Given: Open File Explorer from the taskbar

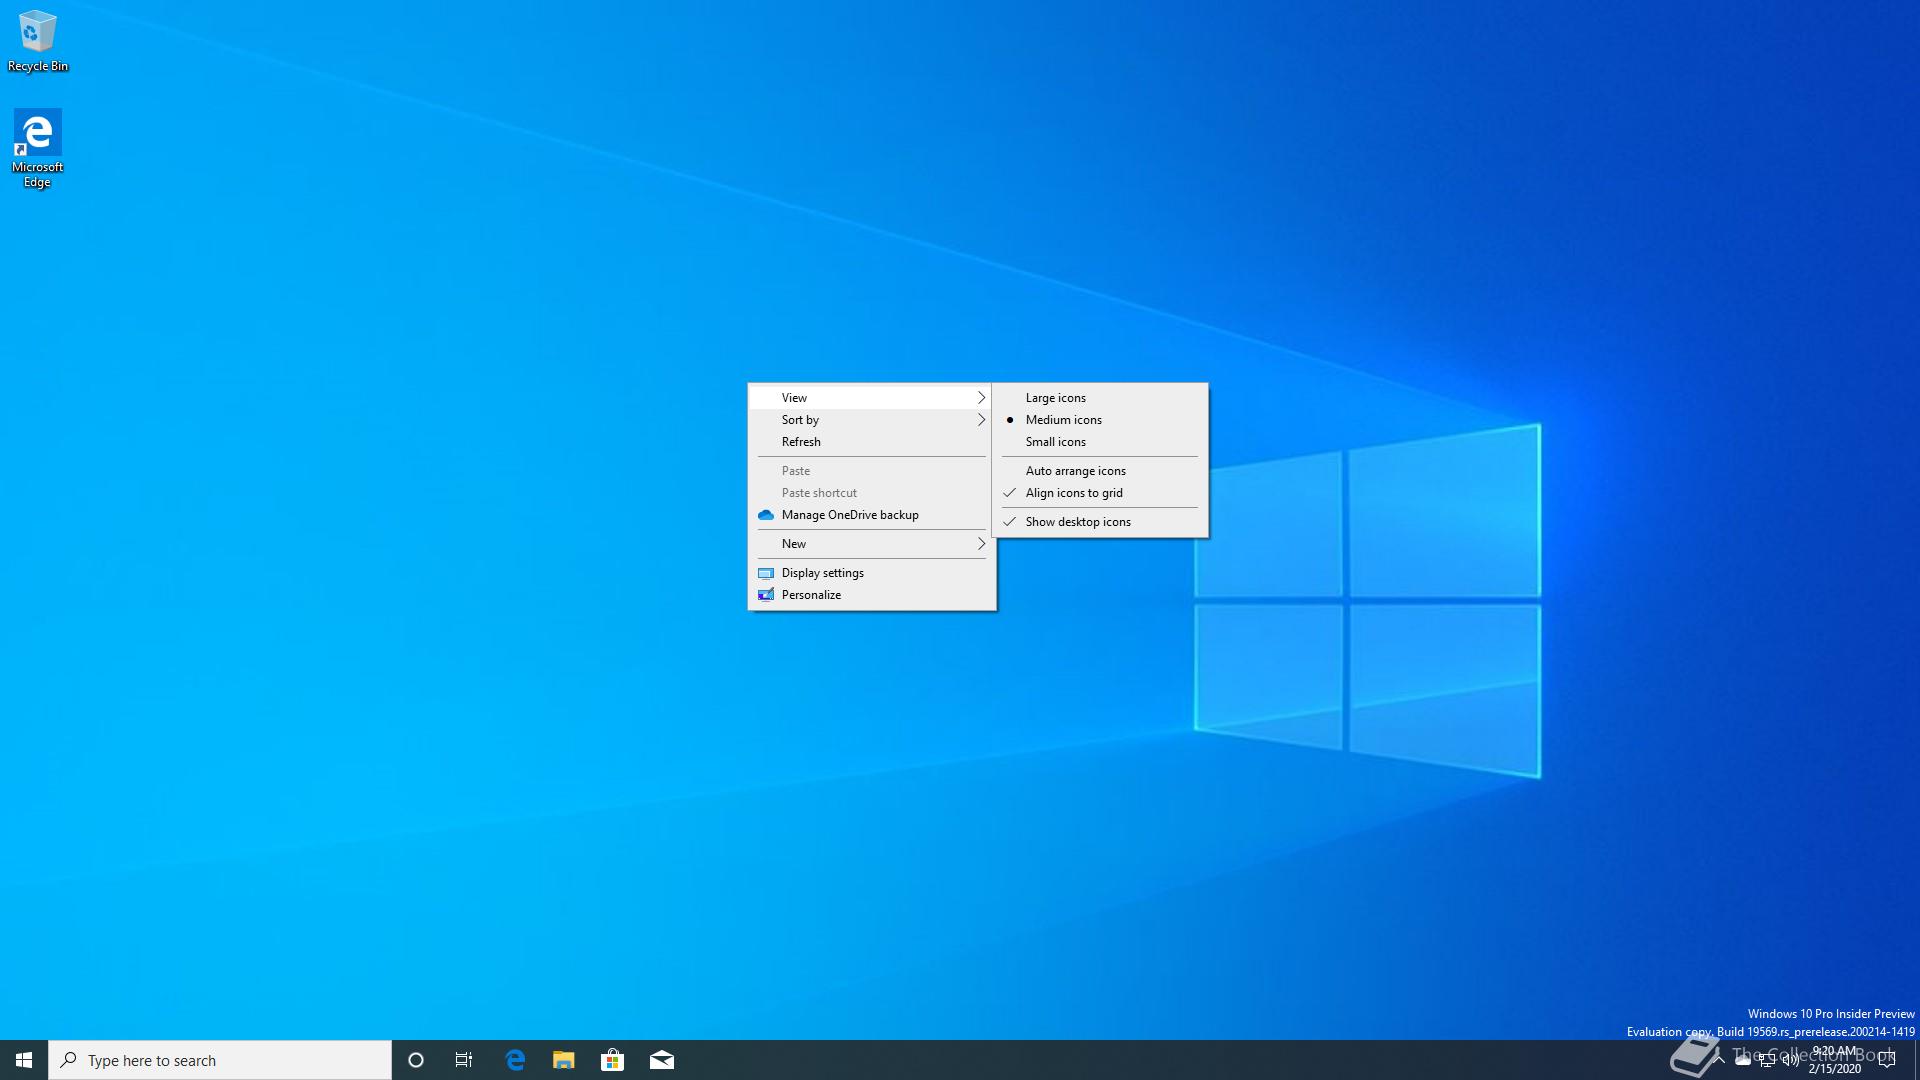Looking at the screenshot, I should pyautogui.click(x=563, y=1060).
